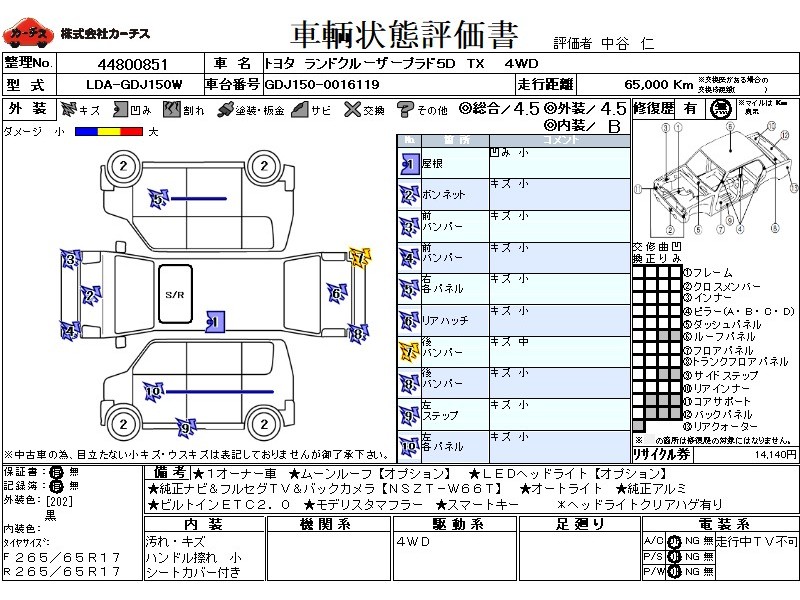The image size is (800, 600).
Task: Click scratch marker 9 on the left step diagram
Action: pos(186,428)
